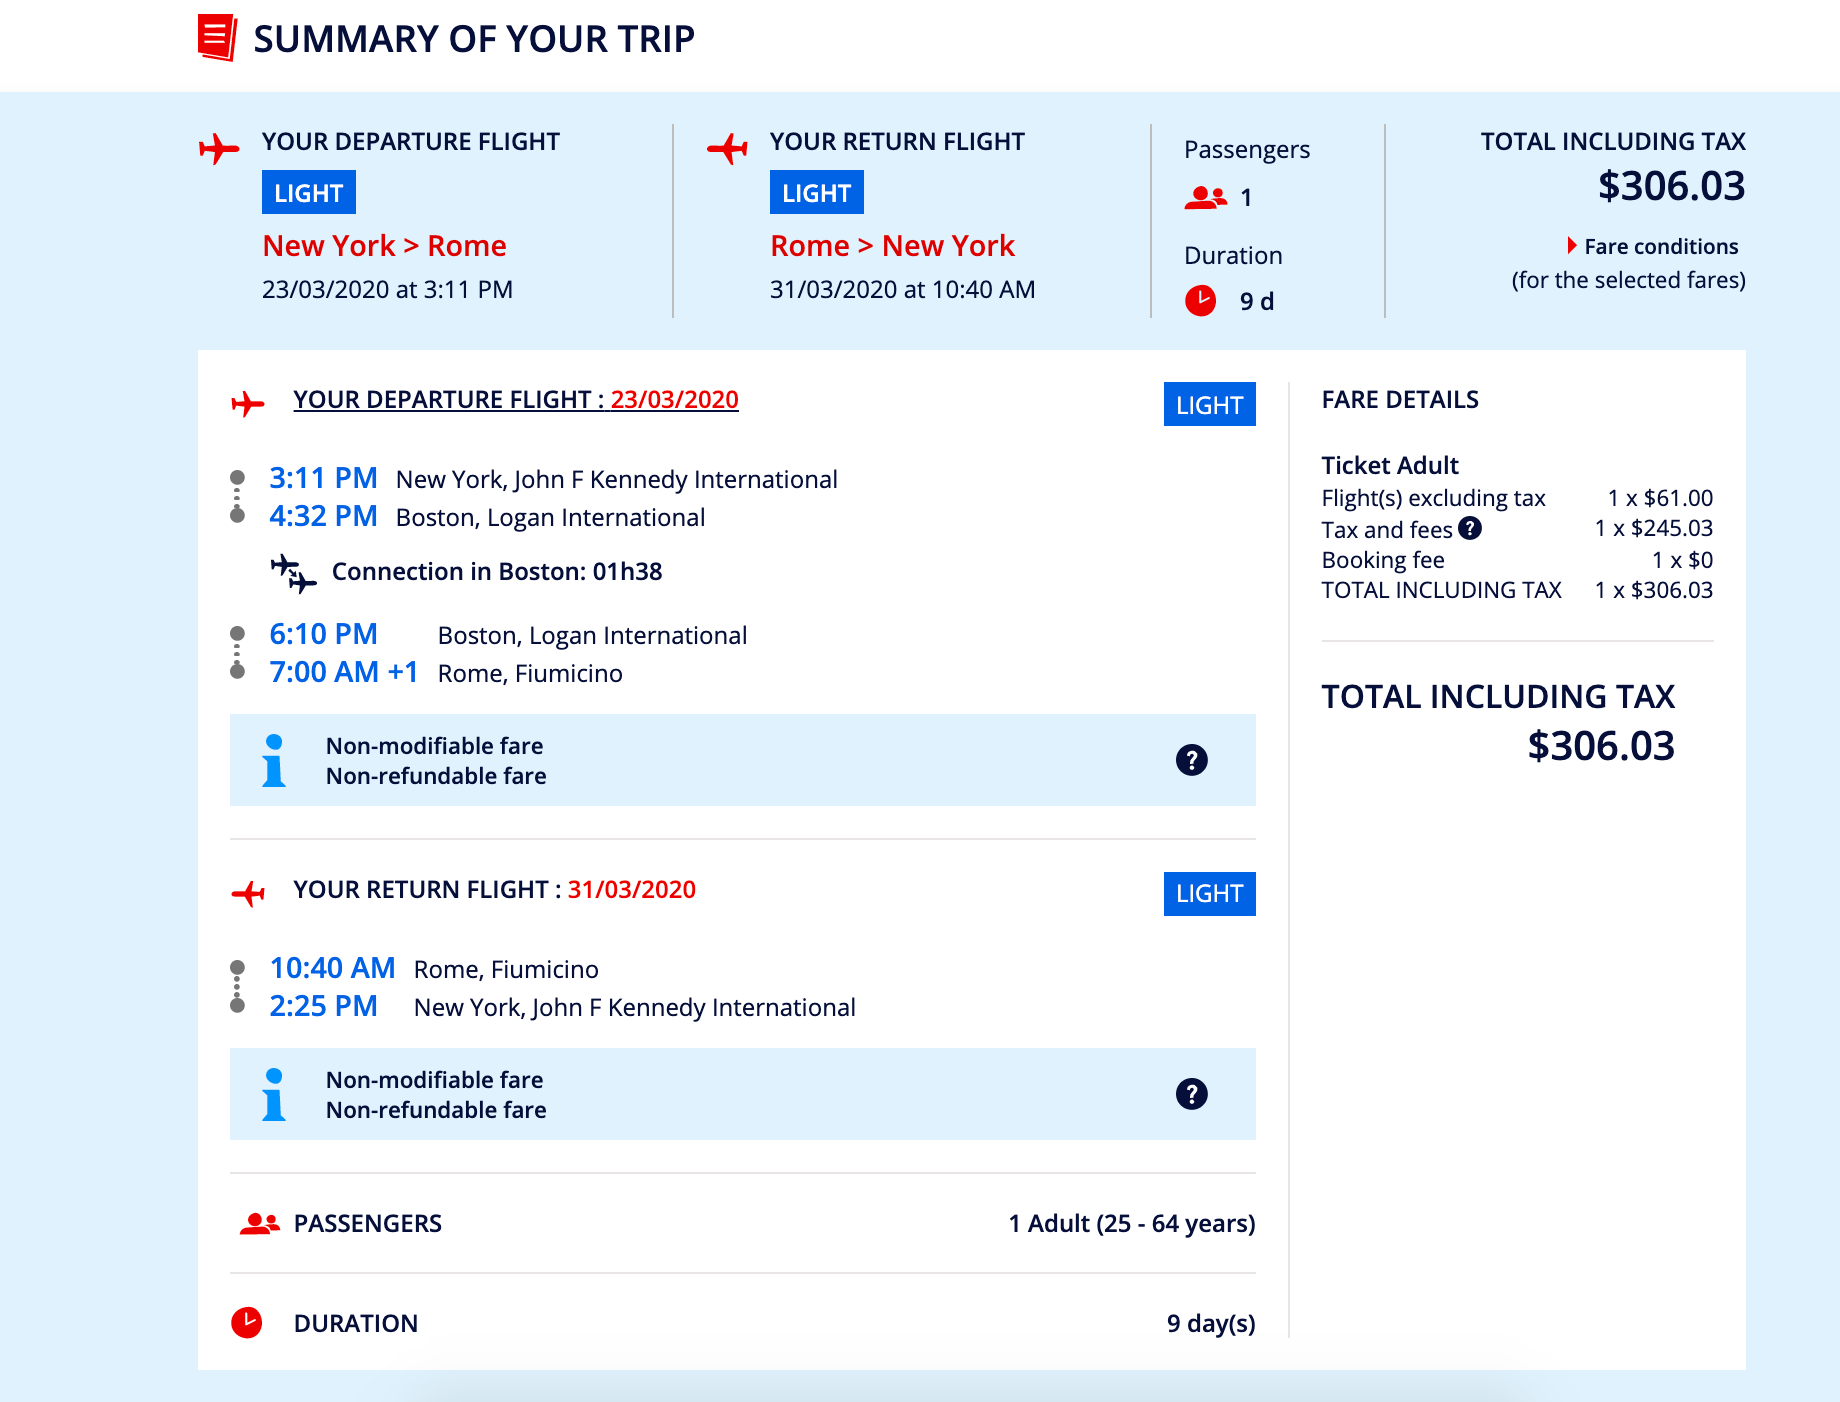Click the LIGHT badge under the top departure flight
The height and width of the screenshot is (1402, 1840).
tap(308, 193)
